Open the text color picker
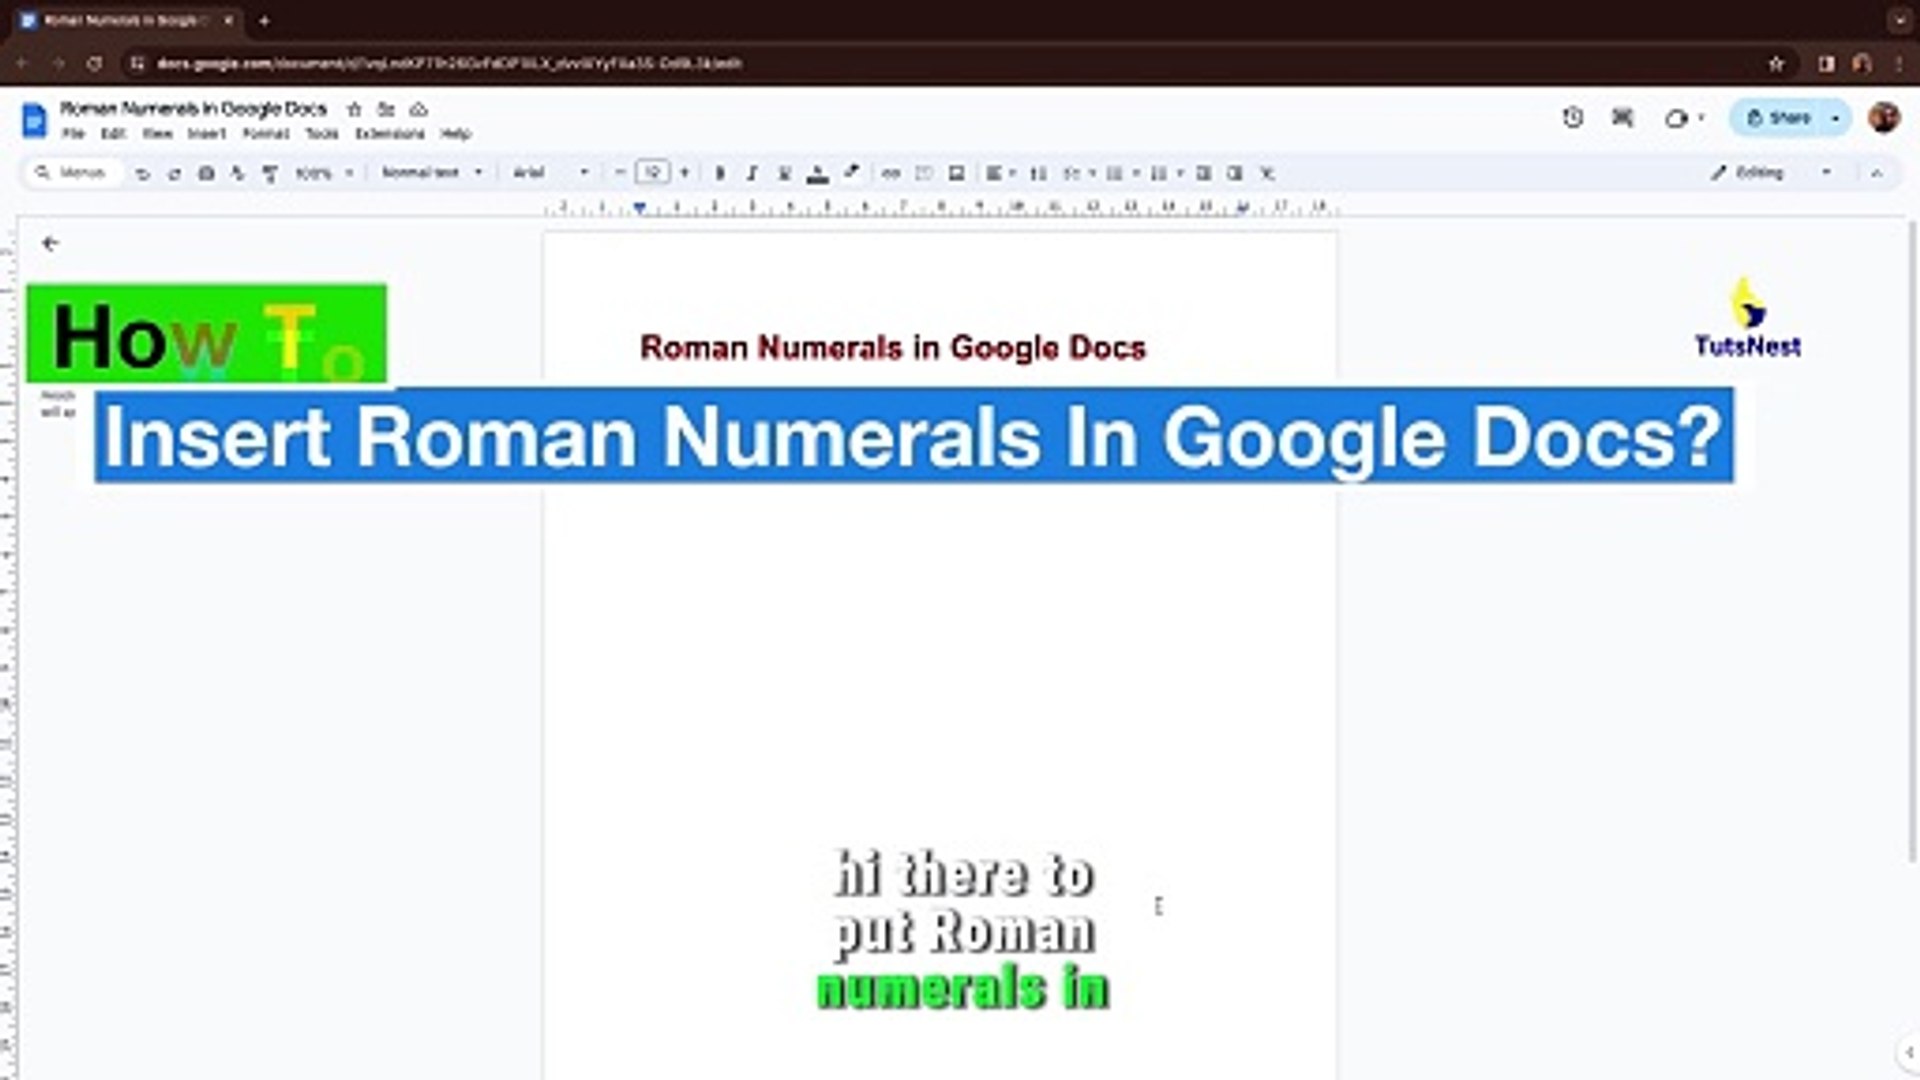 tap(817, 173)
